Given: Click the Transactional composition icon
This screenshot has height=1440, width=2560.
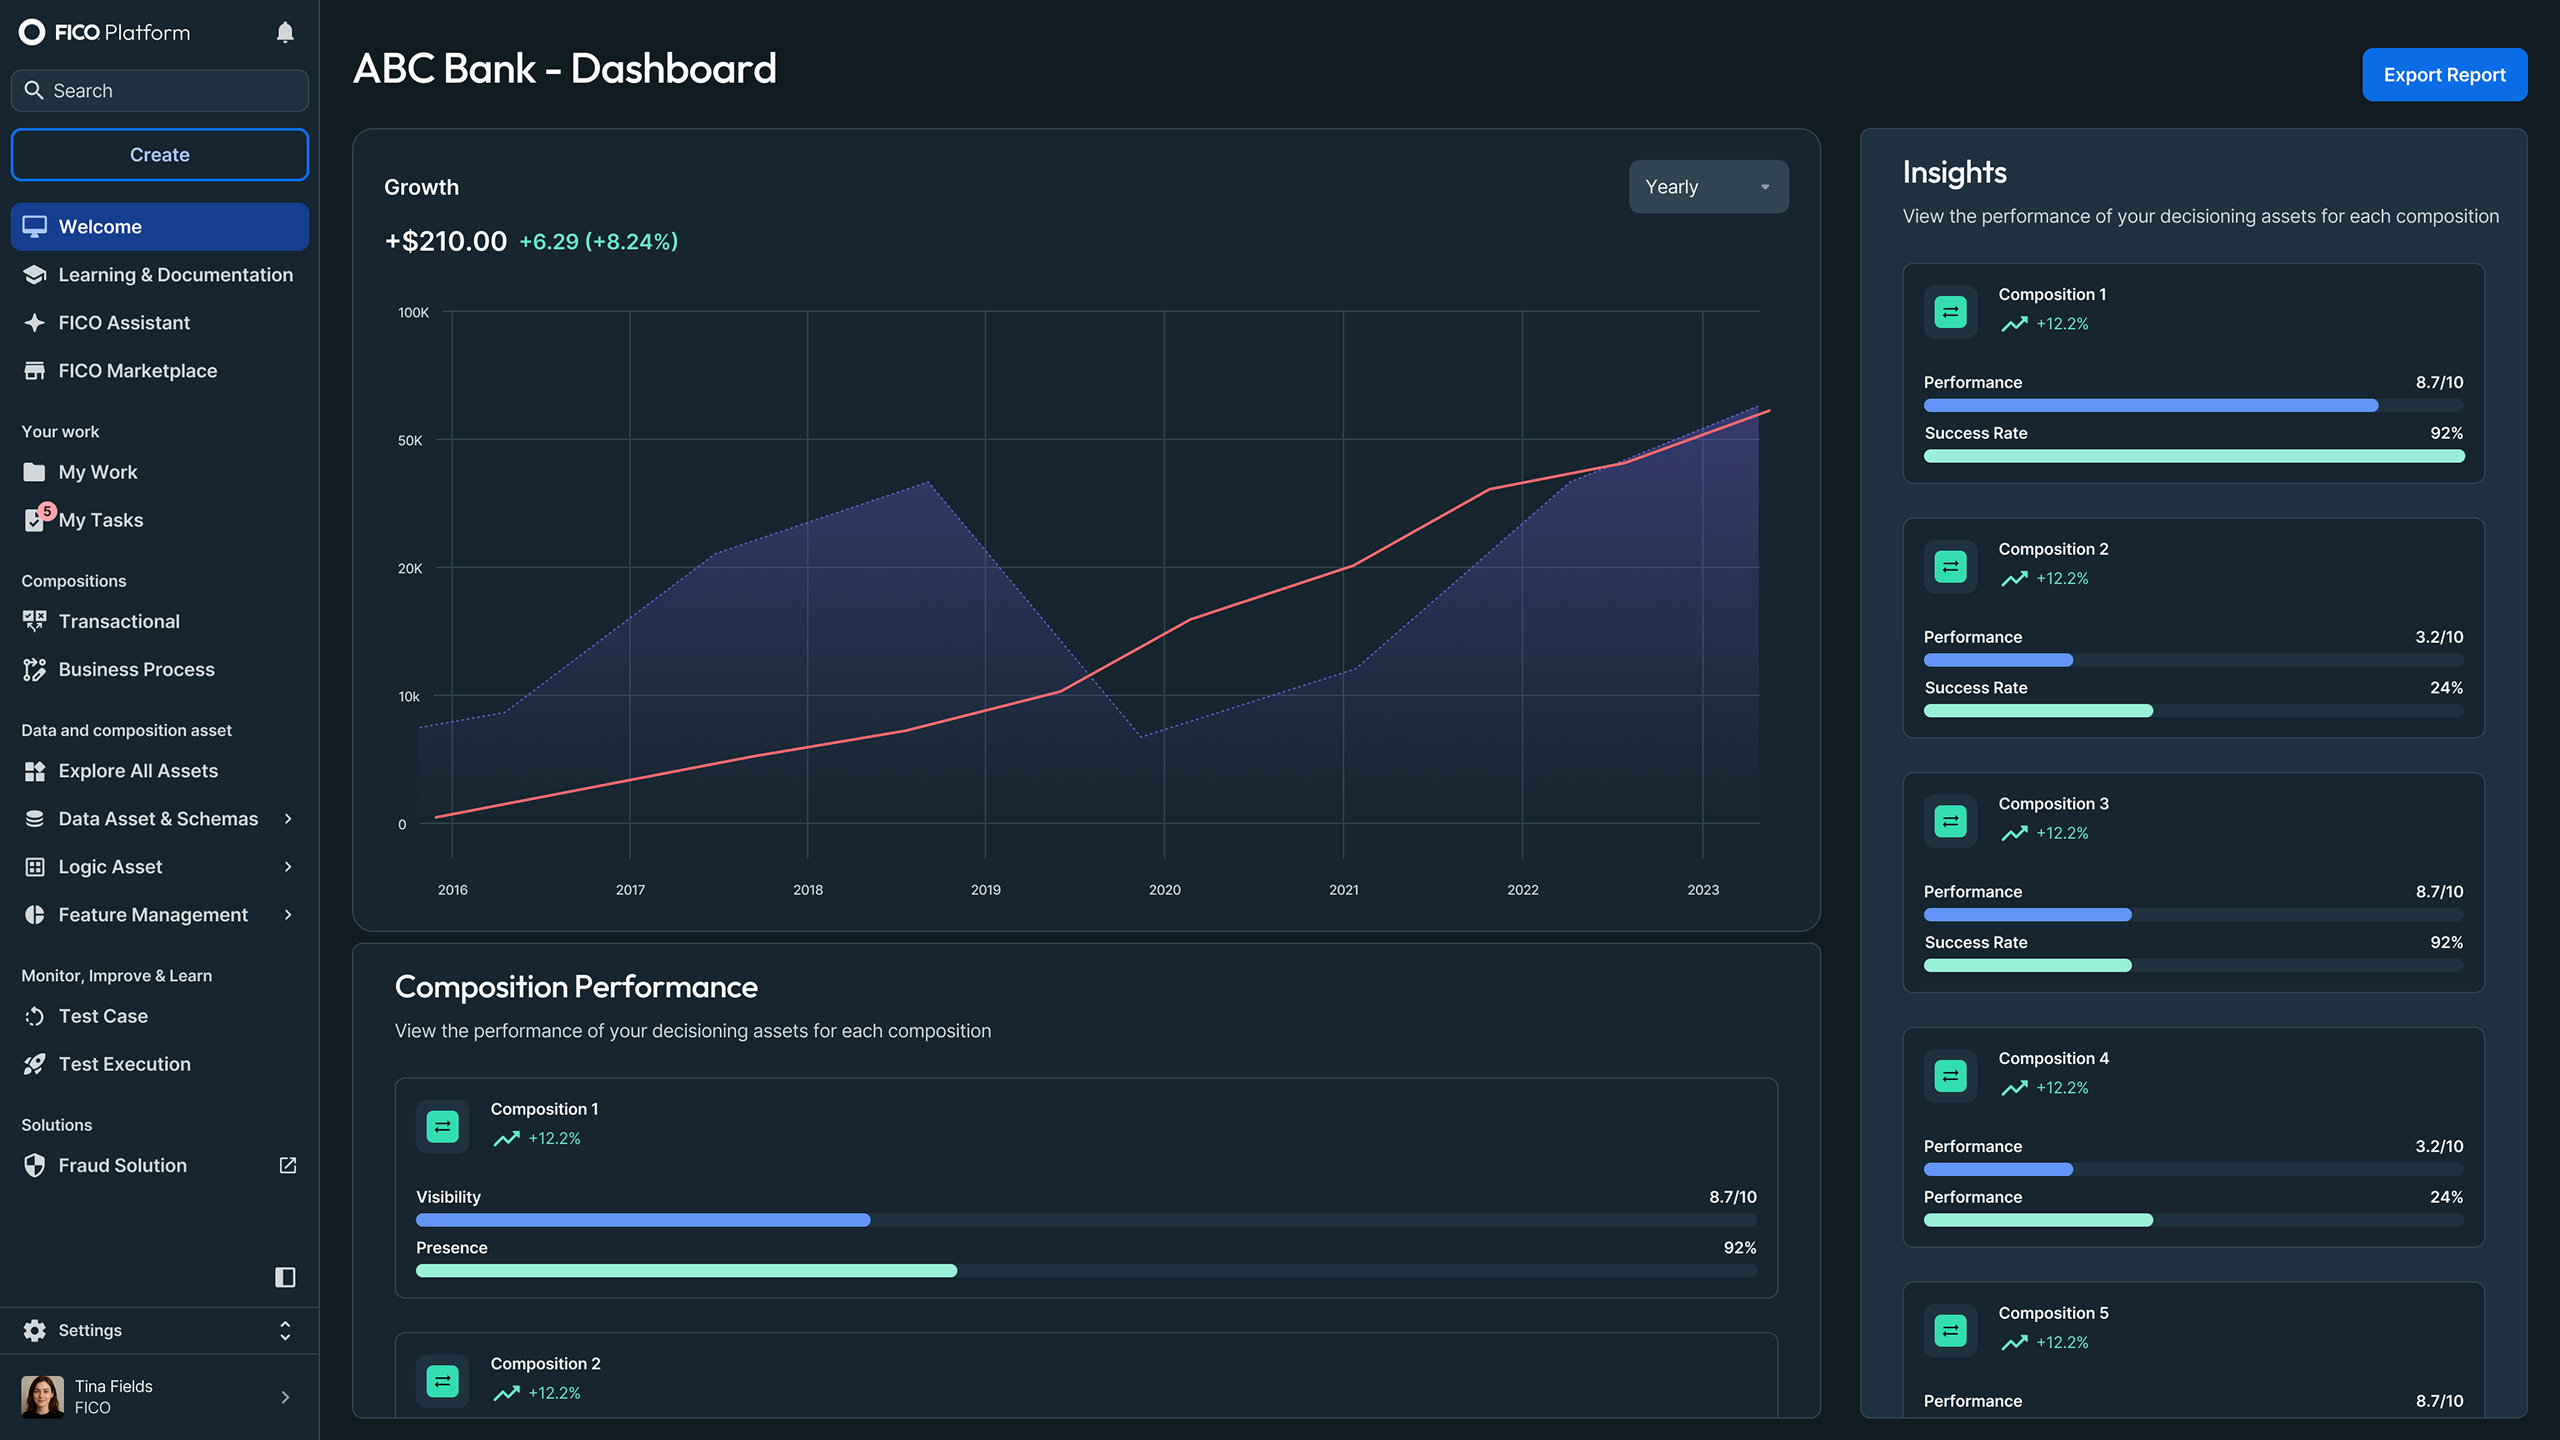Looking at the screenshot, I should click(34, 621).
